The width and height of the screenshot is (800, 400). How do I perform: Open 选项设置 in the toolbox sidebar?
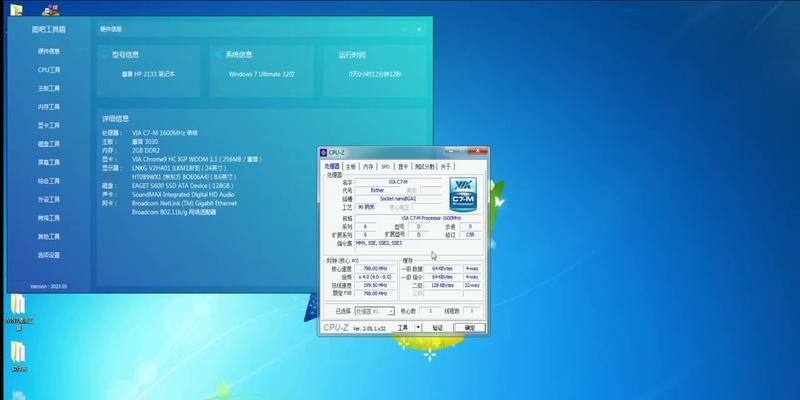pos(49,255)
